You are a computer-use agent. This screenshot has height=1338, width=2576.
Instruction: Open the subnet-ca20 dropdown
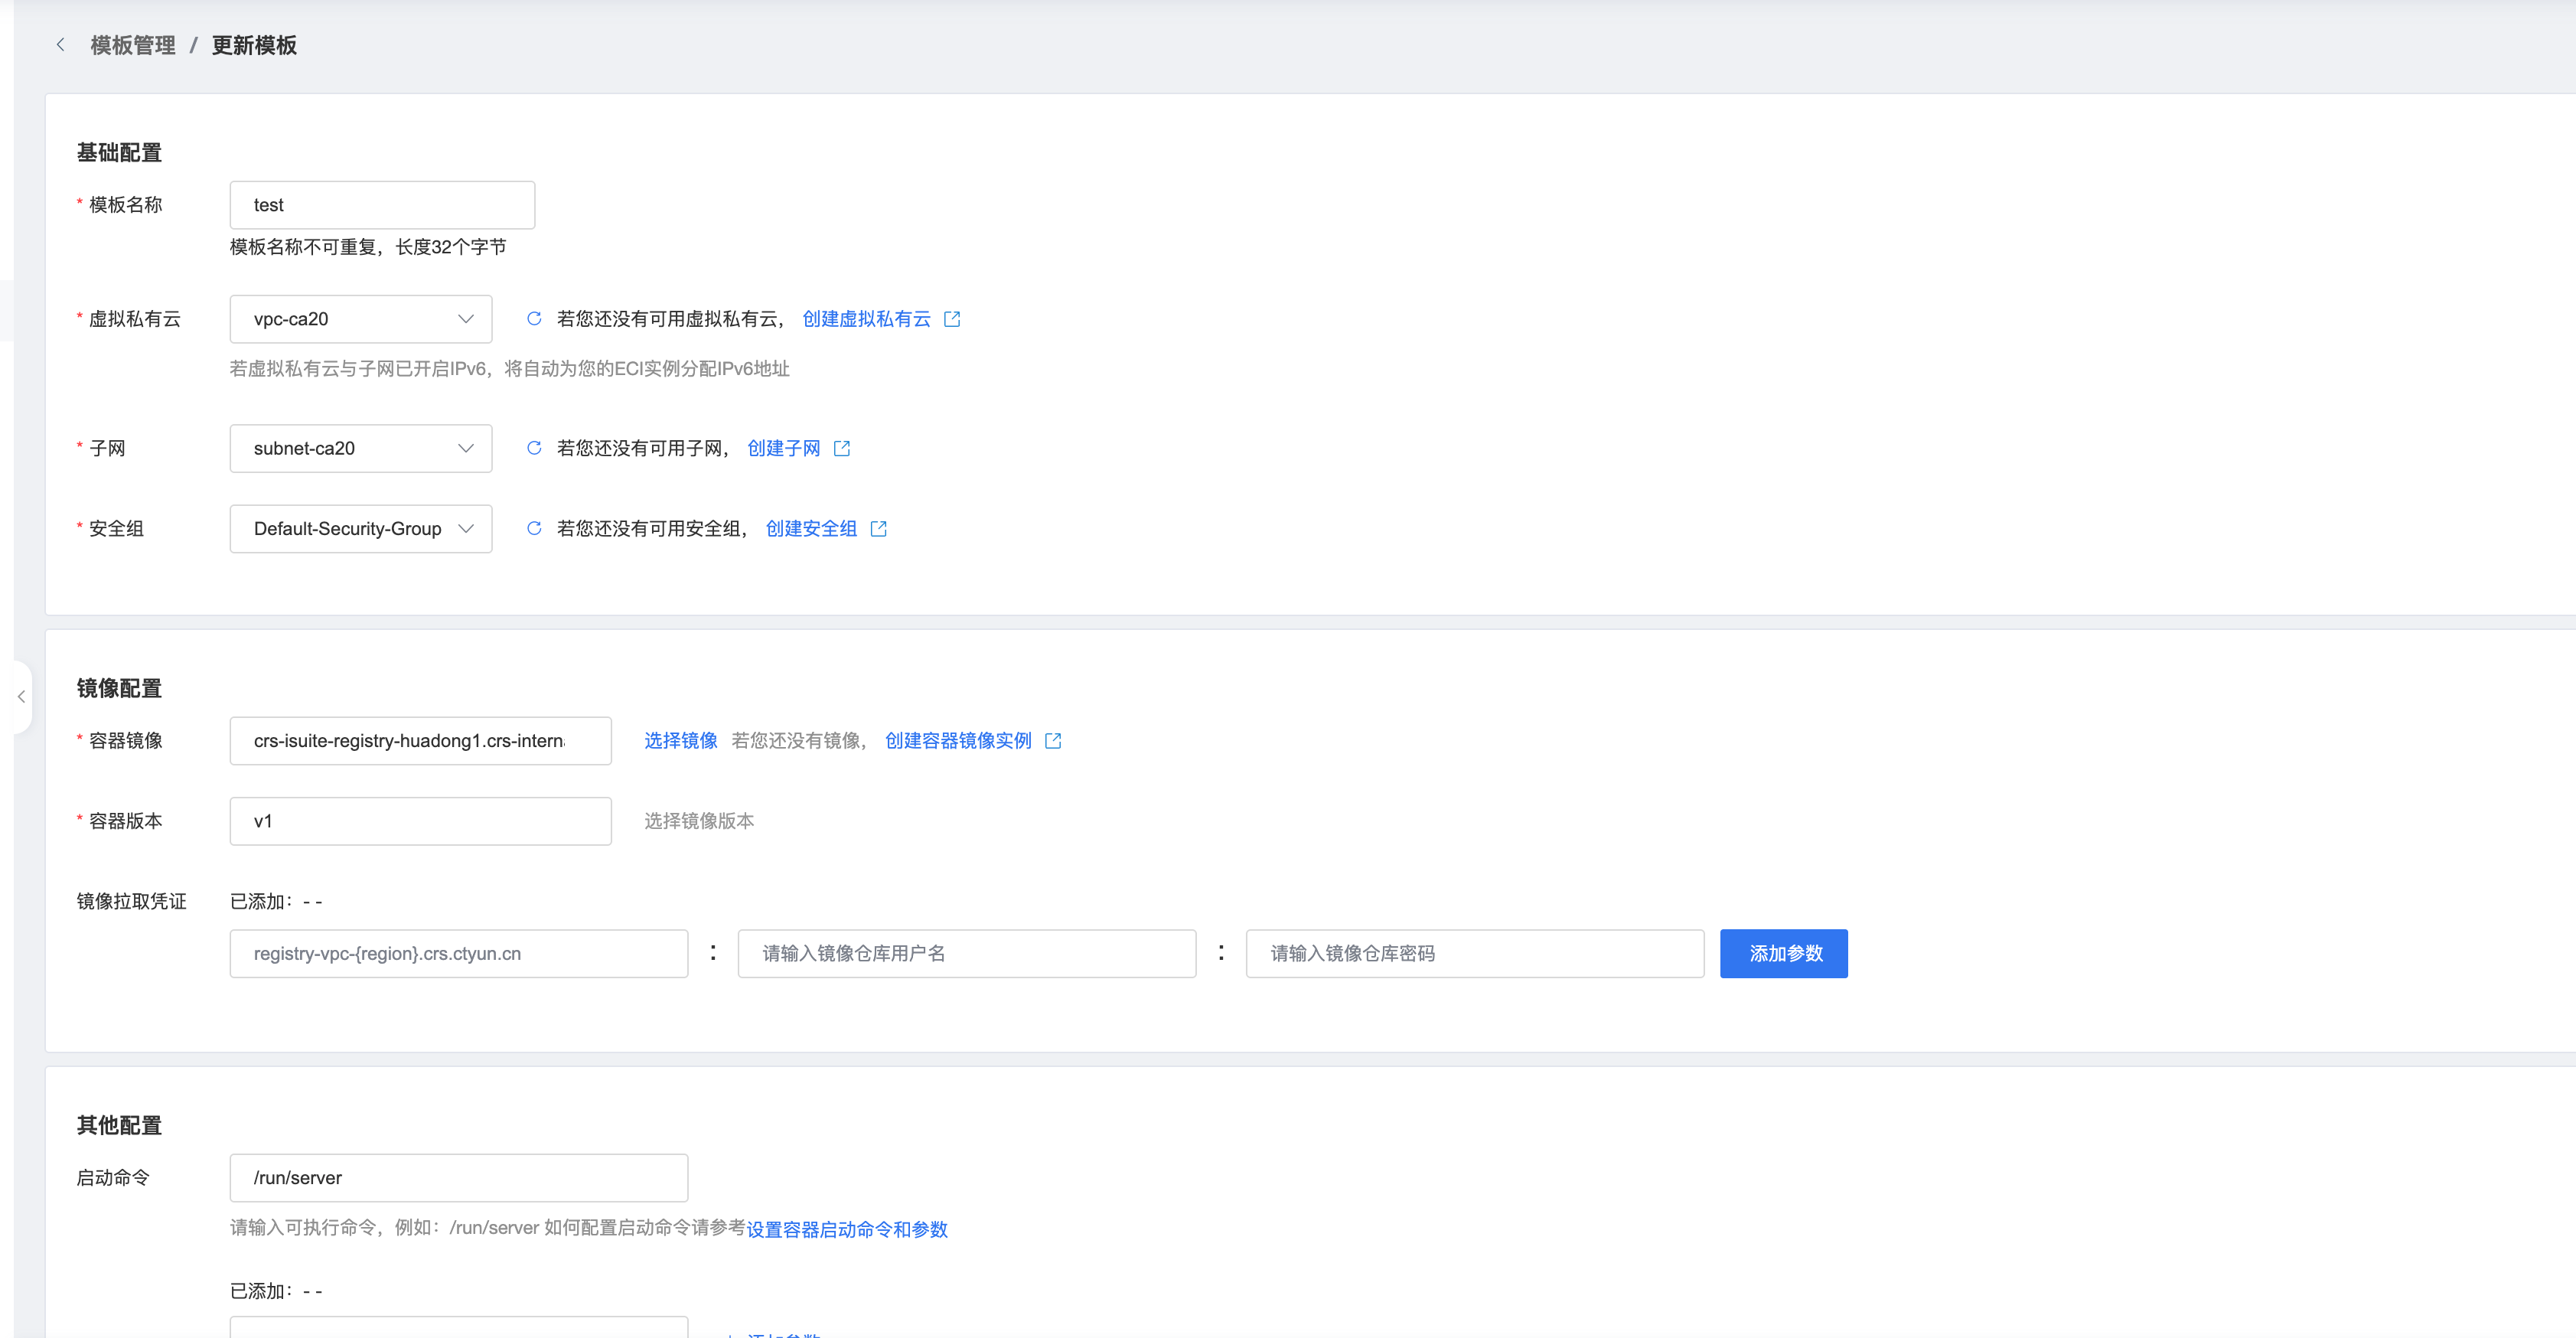(x=361, y=448)
